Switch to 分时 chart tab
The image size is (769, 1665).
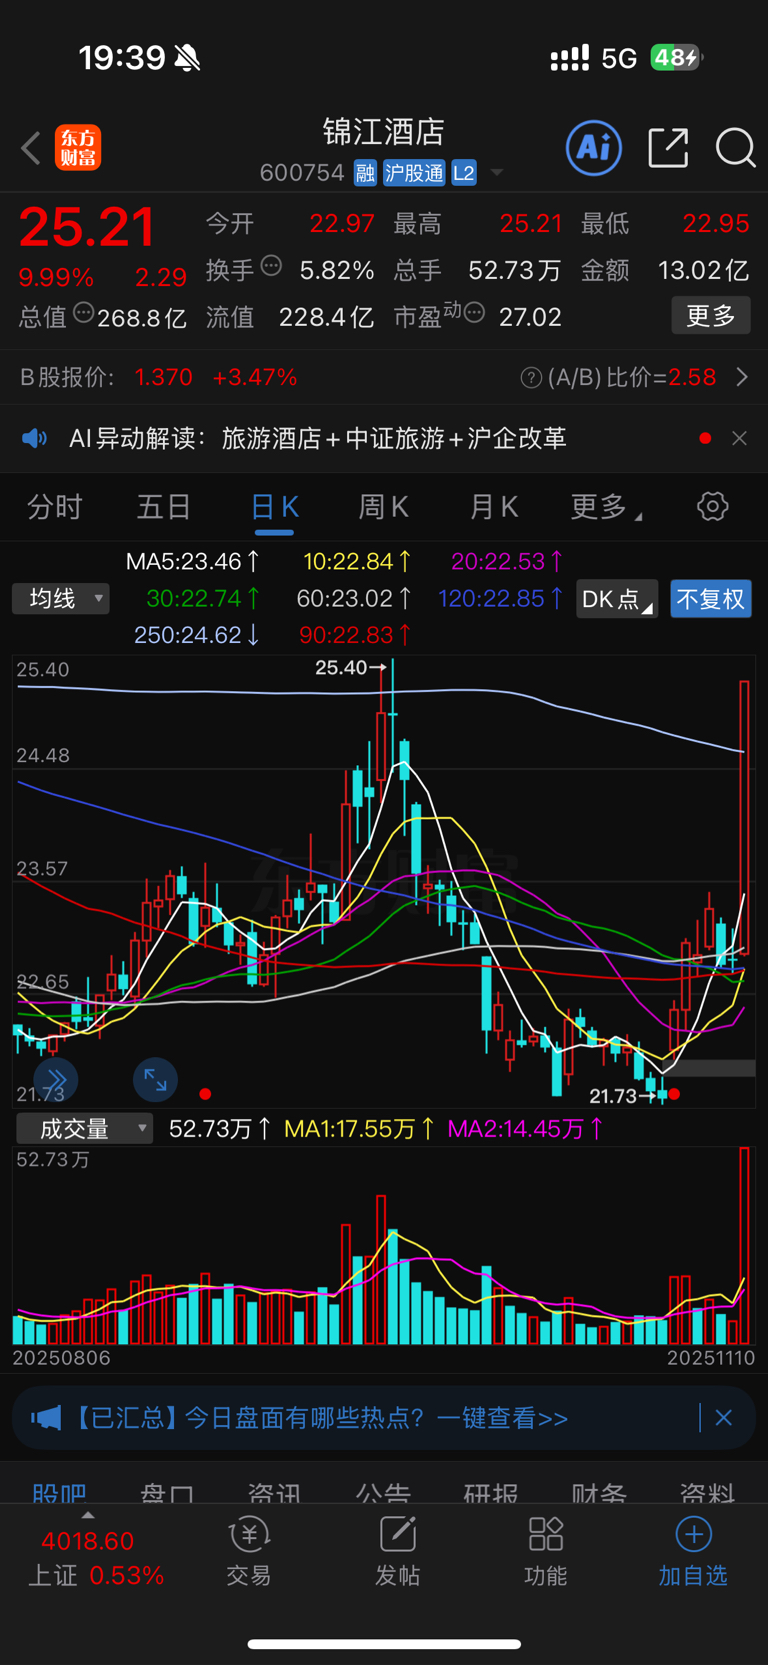pos(55,507)
